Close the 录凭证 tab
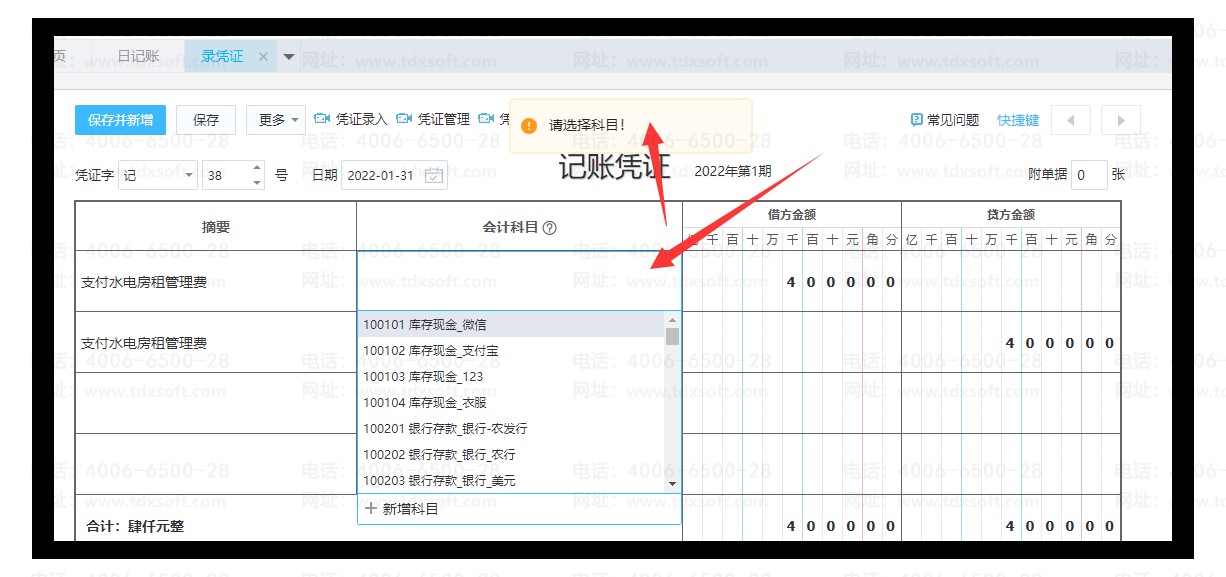 [x=264, y=57]
